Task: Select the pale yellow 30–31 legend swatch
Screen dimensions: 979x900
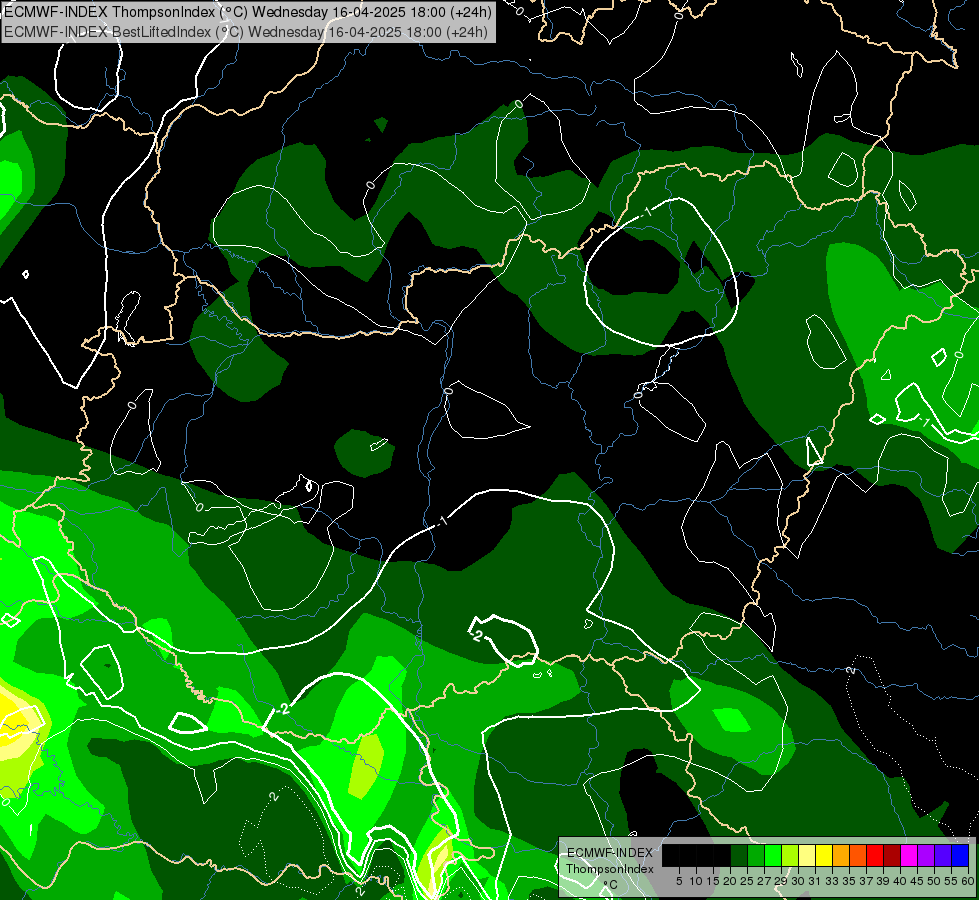Action: pyautogui.click(x=807, y=855)
